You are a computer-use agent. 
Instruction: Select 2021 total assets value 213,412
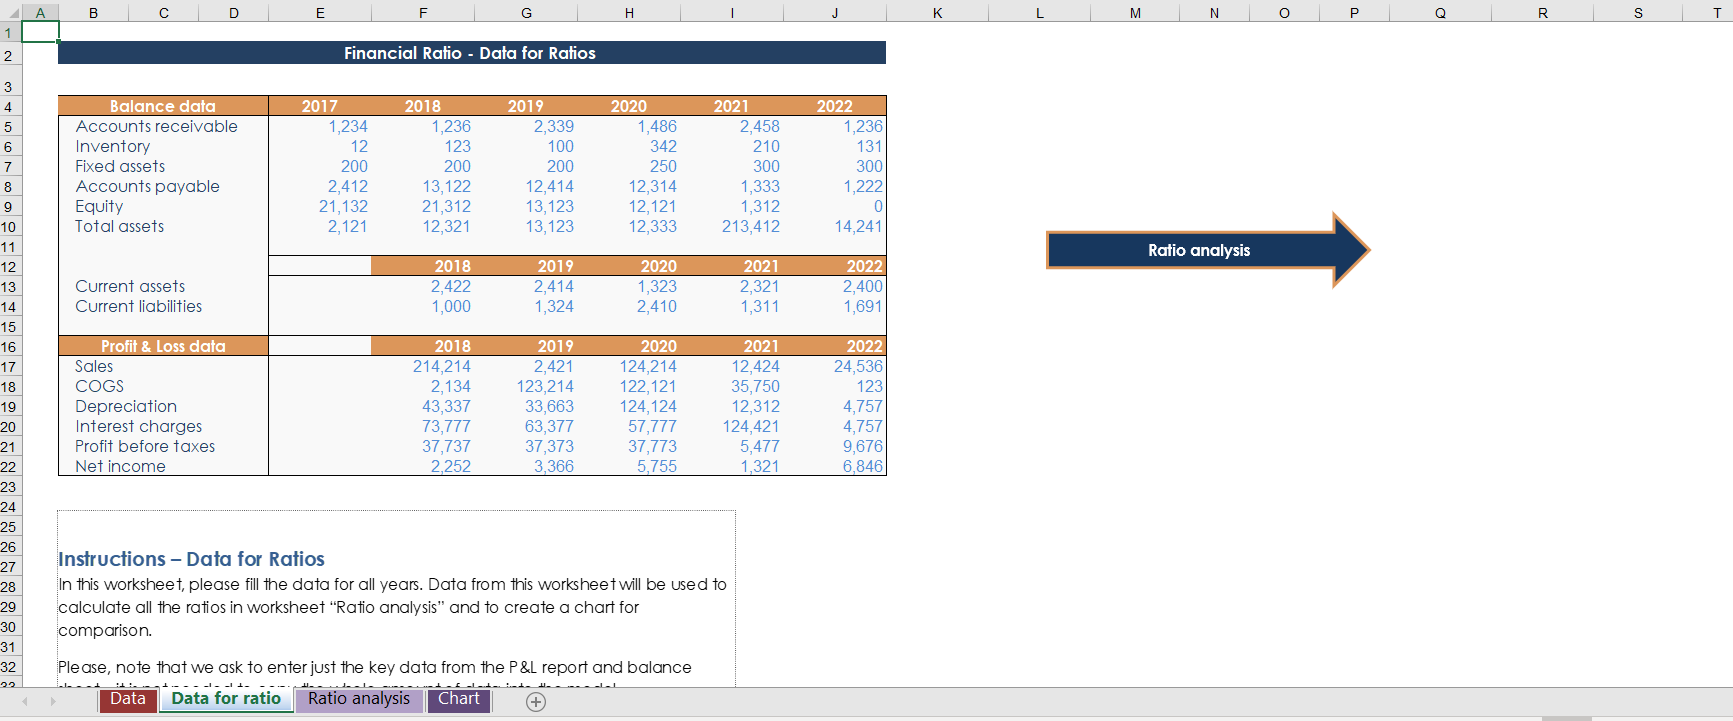(x=751, y=226)
